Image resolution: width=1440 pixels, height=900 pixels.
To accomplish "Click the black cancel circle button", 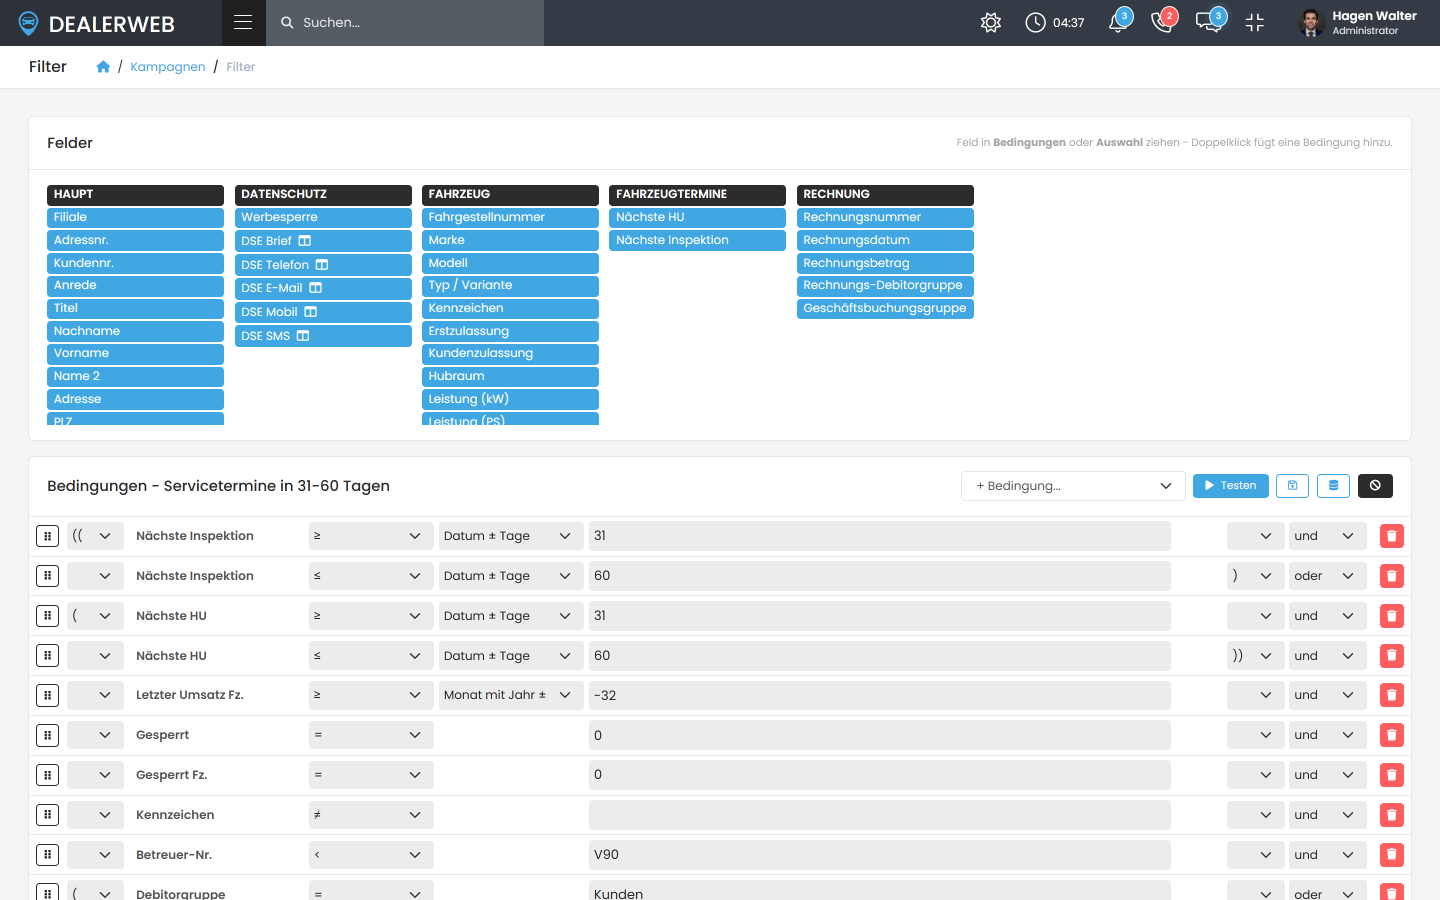I will coord(1375,486).
